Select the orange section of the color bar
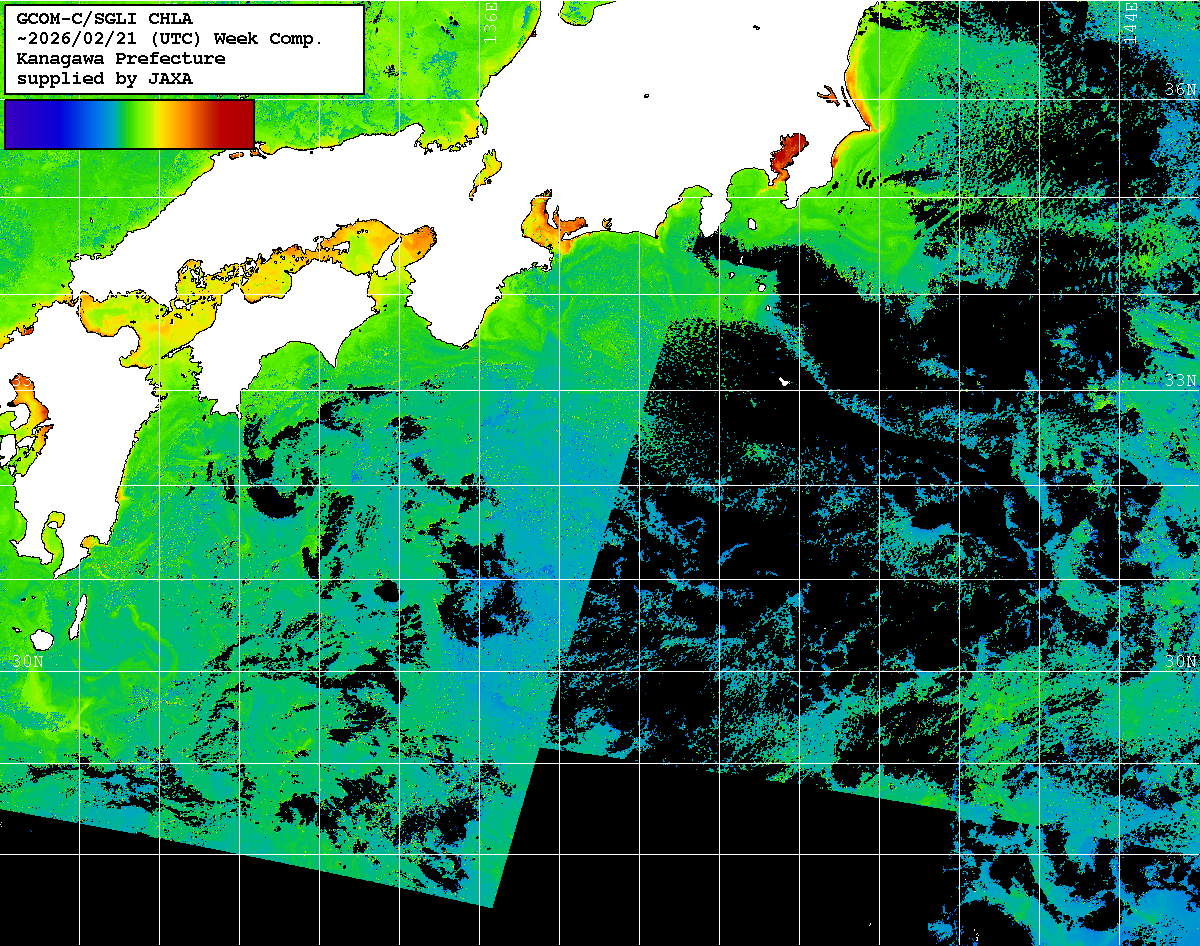Image resolution: width=1200 pixels, height=946 pixels. pyautogui.click(x=180, y=123)
